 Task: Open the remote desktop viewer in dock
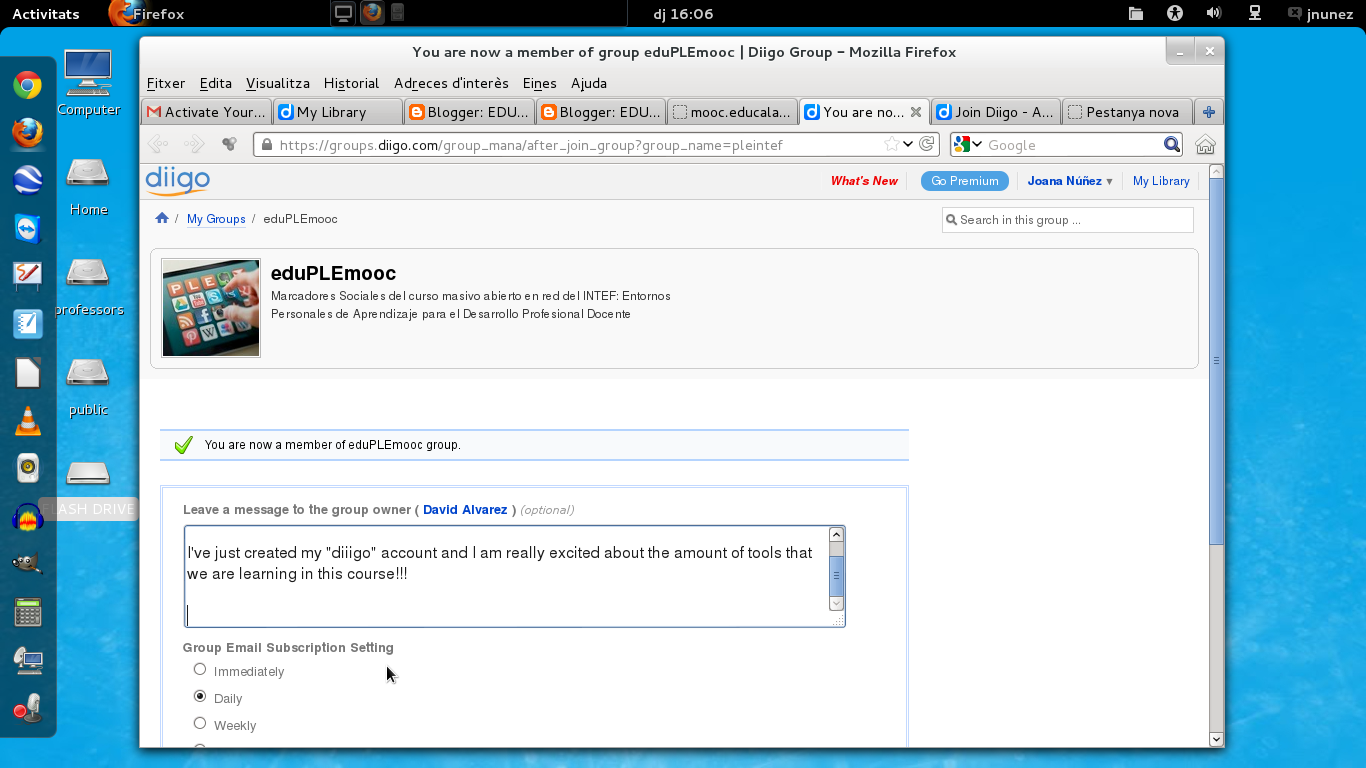(x=28, y=659)
